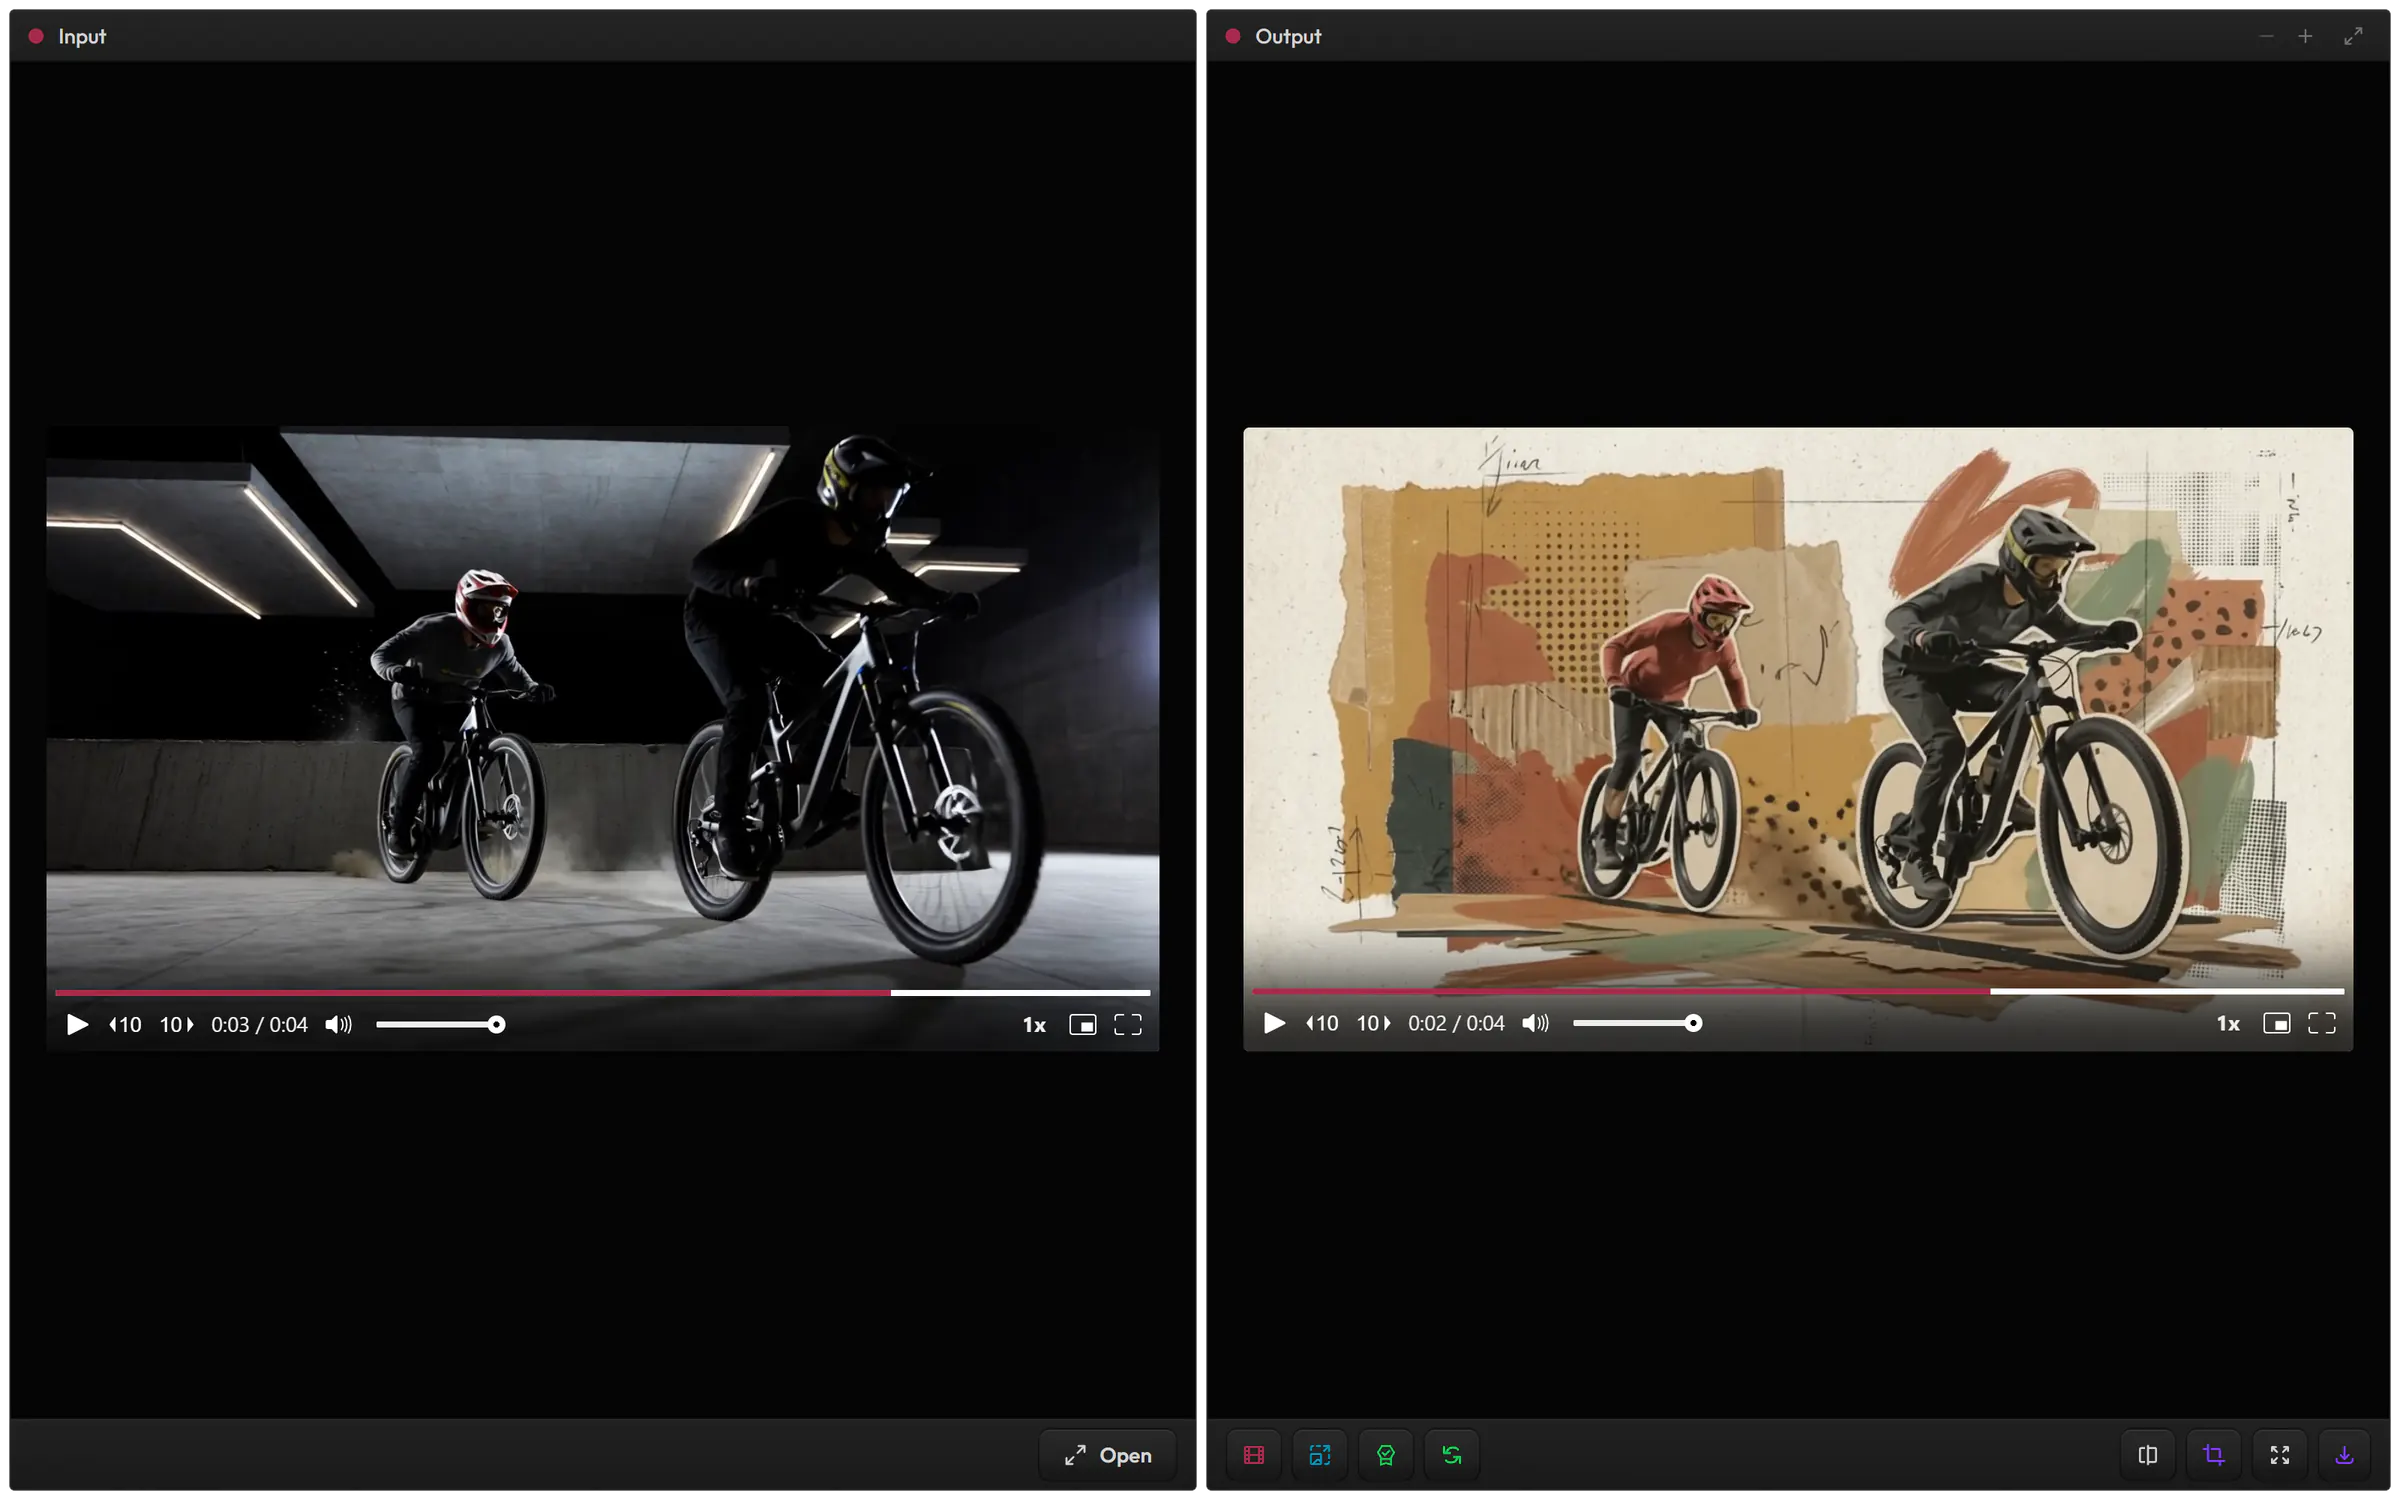Viewport: 2400px width, 1500px height.
Task: Click the green refresh arrows icon
Action: coord(1452,1455)
